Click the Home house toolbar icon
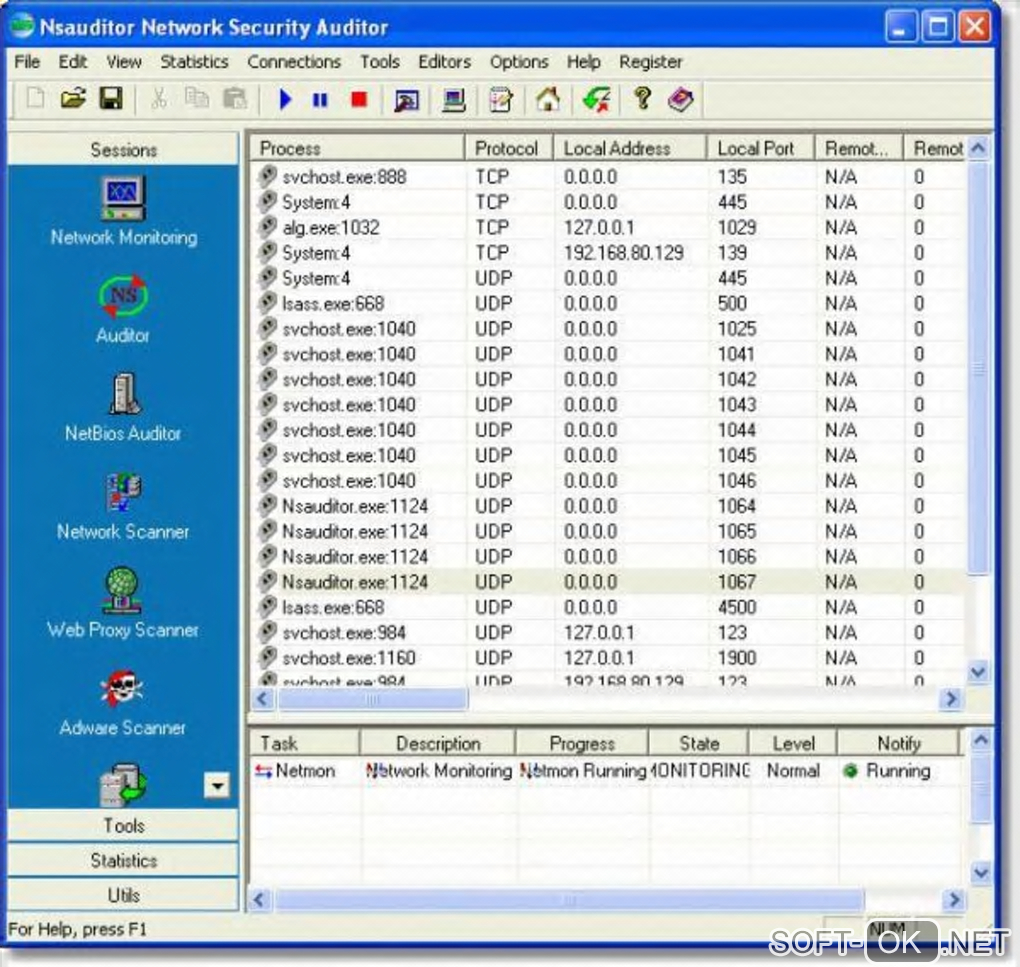The image size is (1020, 967). coord(548,100)
